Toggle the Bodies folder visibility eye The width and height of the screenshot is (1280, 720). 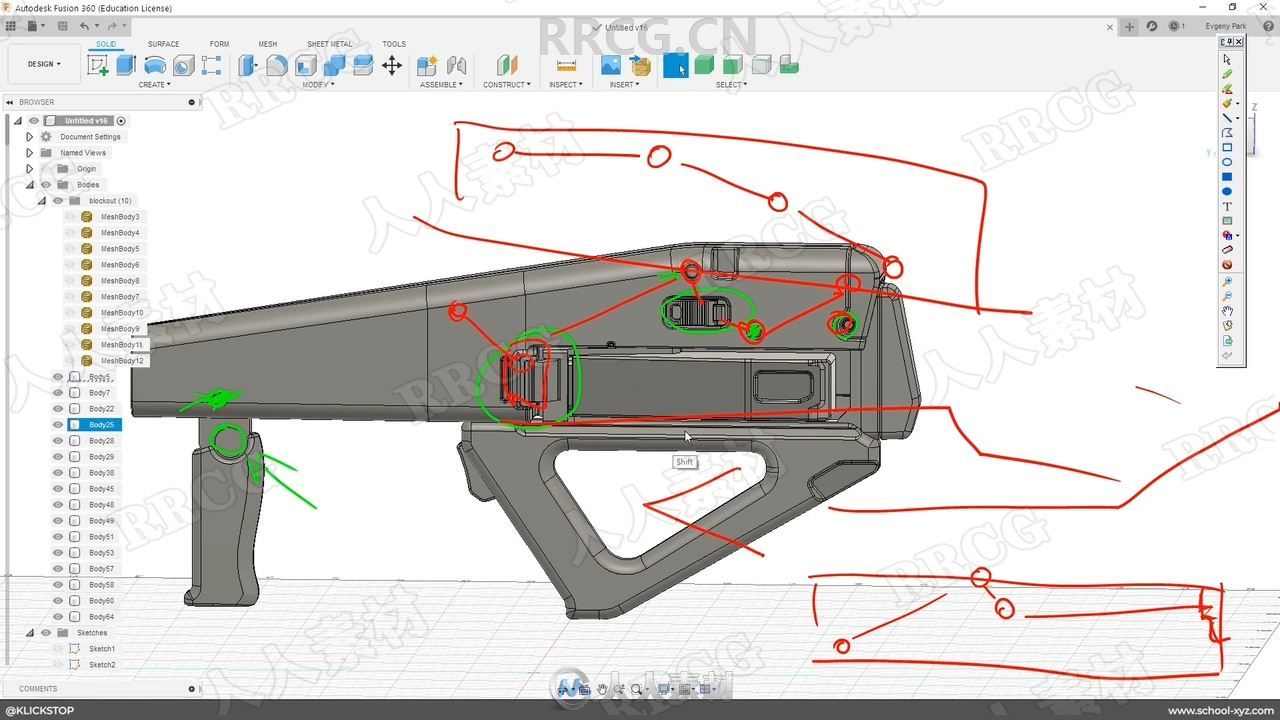pos(46,185)
